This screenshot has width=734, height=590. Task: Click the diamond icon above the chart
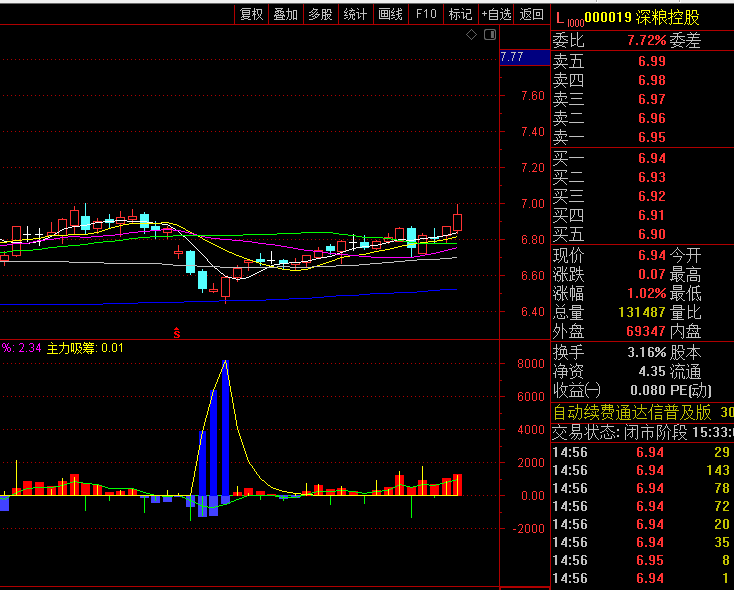coord(471,35)
